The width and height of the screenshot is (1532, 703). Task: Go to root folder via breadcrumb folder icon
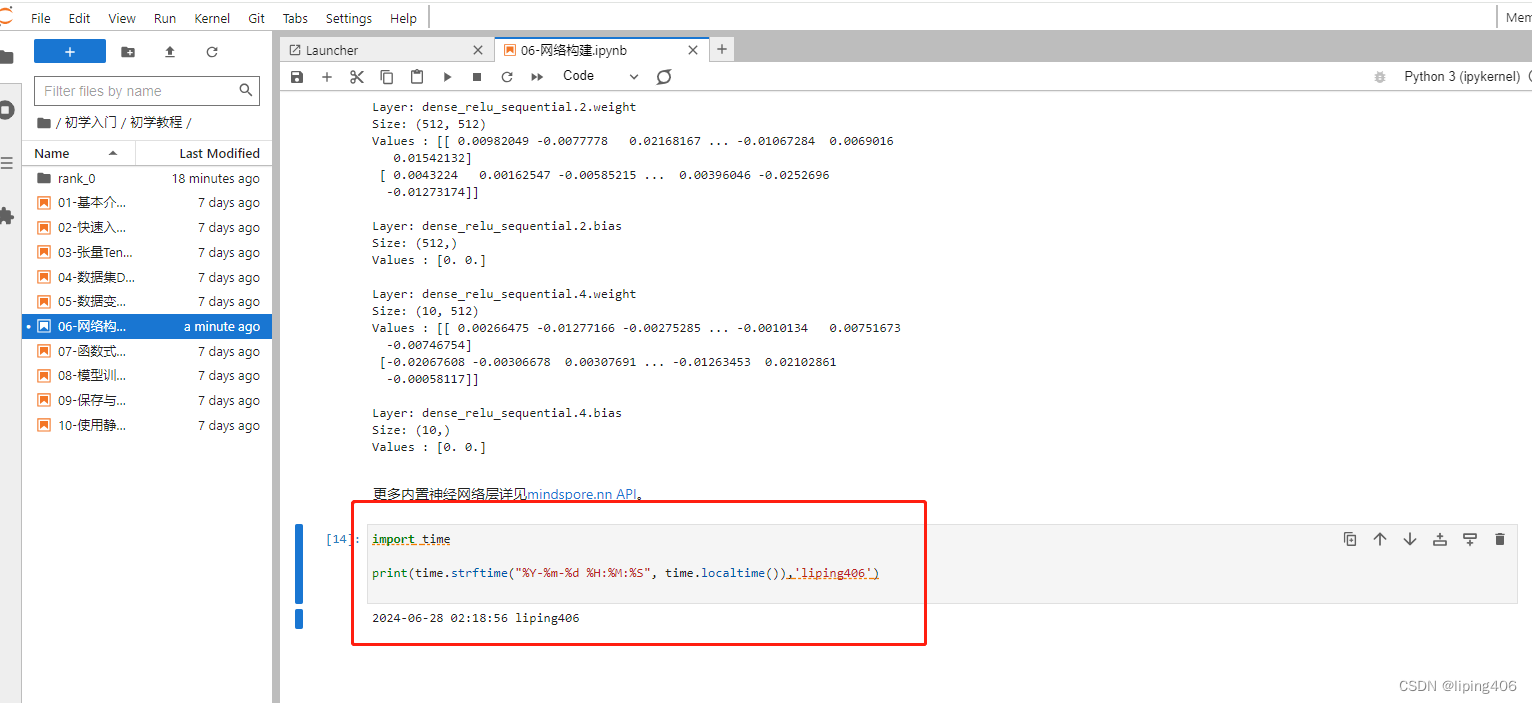[43, 122]
